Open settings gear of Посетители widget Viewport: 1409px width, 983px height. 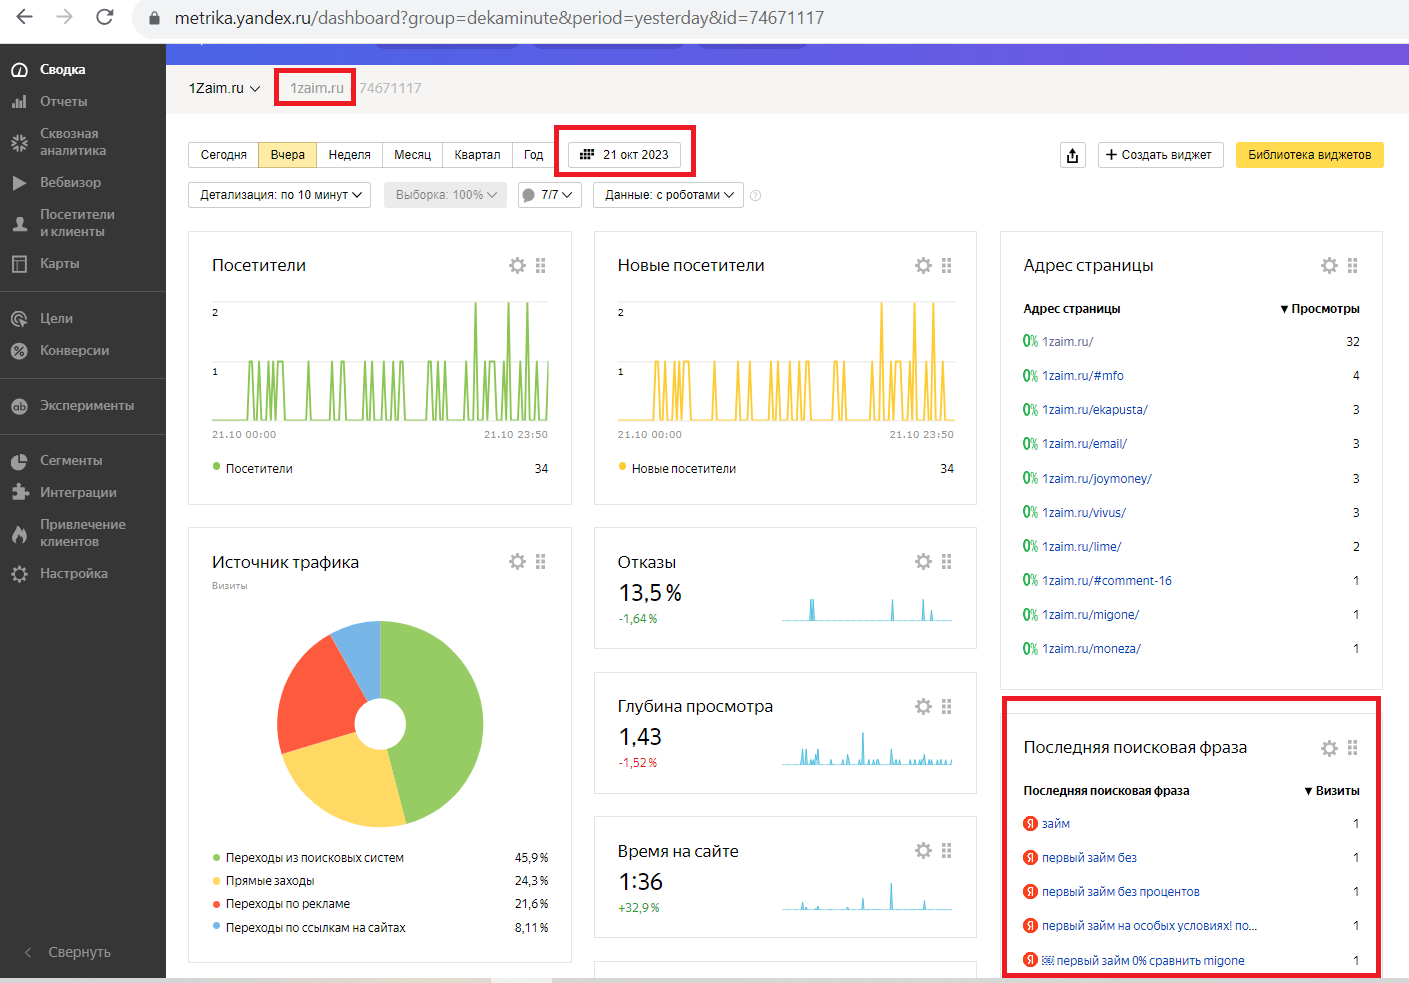[x=517, y=266]
